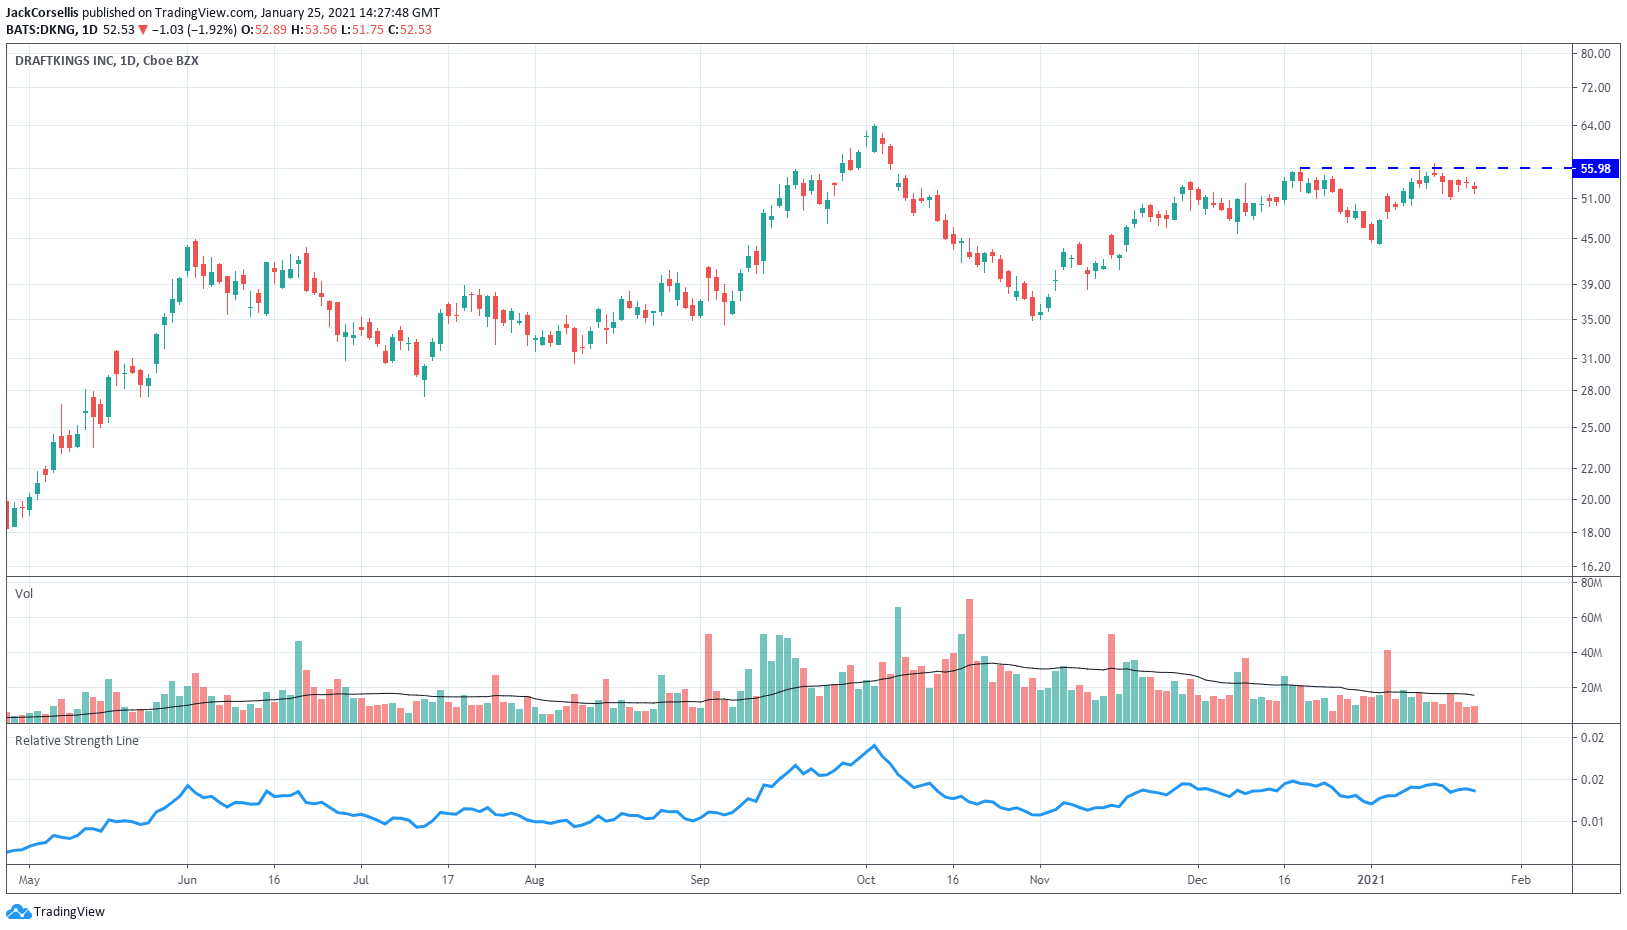Click the Jul date axis label

pyautogui.click(x=361, y=881)
